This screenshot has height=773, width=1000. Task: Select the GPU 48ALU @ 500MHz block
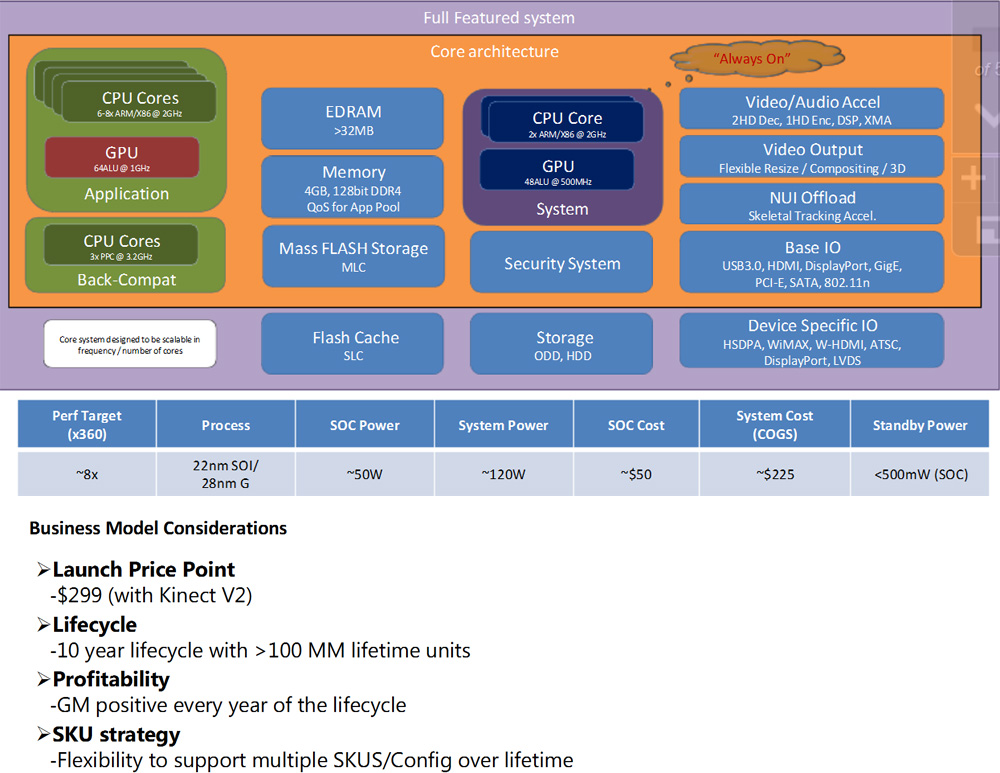[557, 170]
